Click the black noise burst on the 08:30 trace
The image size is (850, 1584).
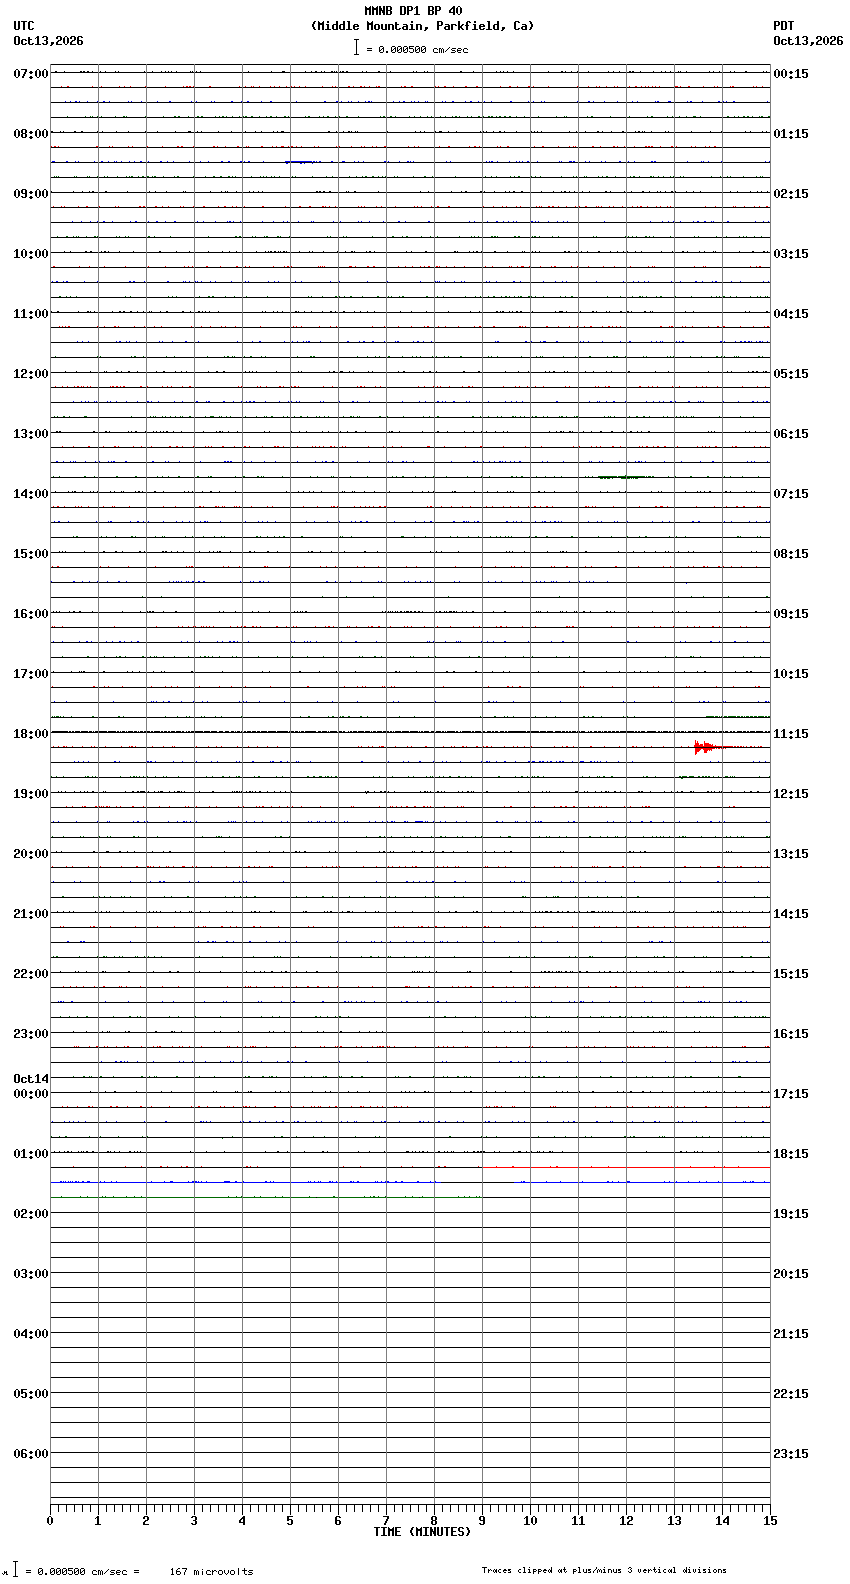point(300,162)
